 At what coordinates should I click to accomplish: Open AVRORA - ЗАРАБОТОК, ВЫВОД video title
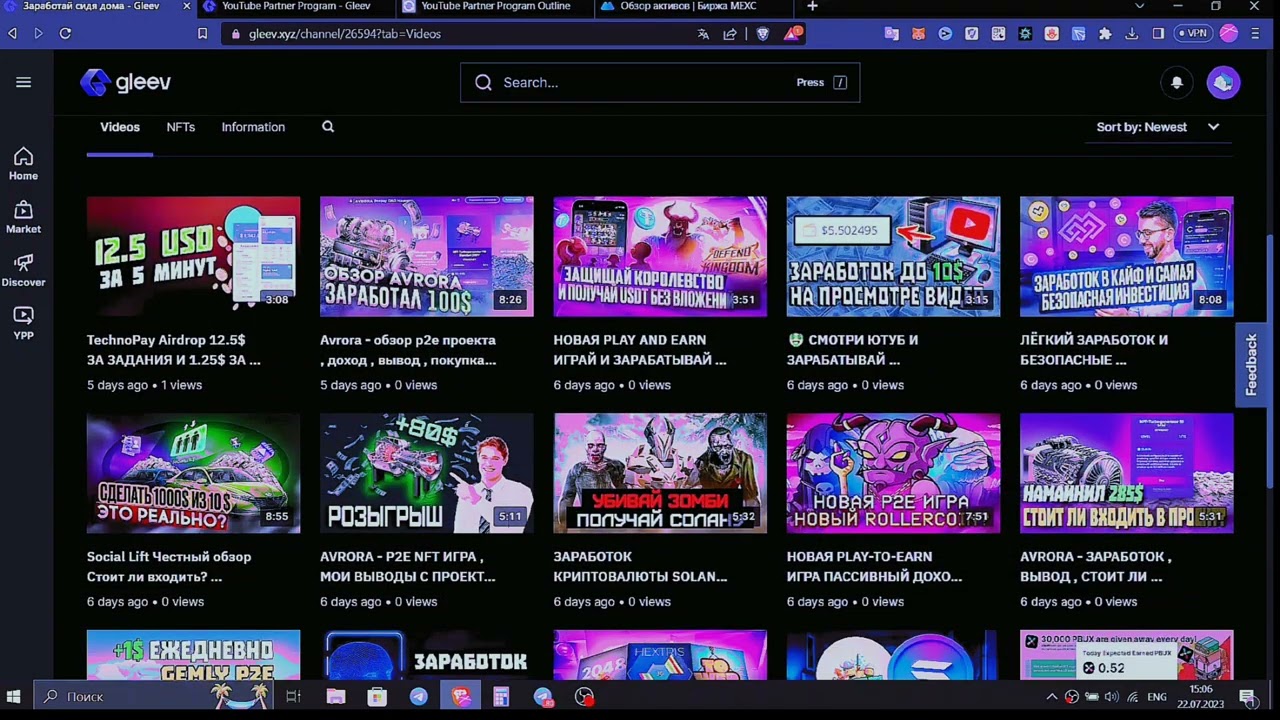[1096, 567]
